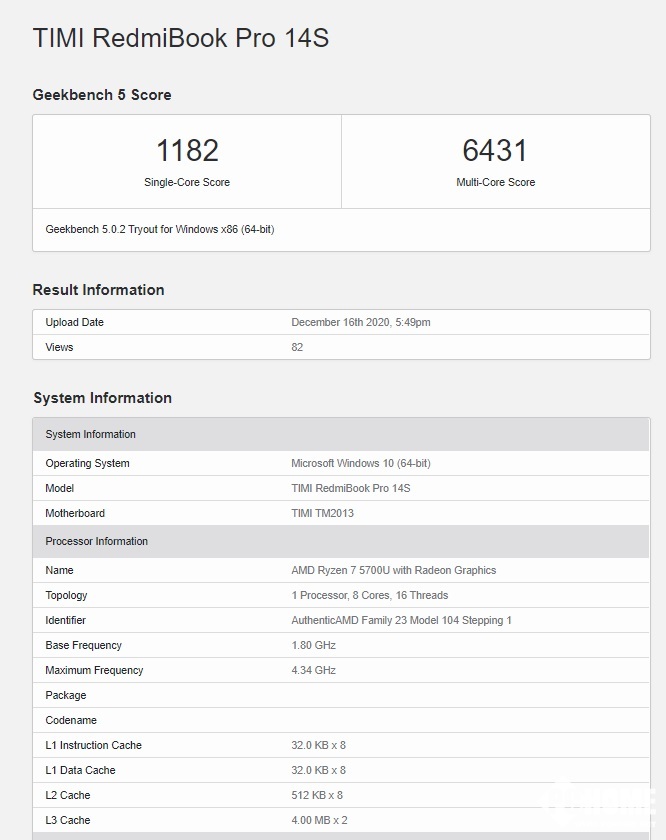666x840 pixels.
Task: Select the L3 Cache value 4.00 MB x 2
Action: [318, 820]
